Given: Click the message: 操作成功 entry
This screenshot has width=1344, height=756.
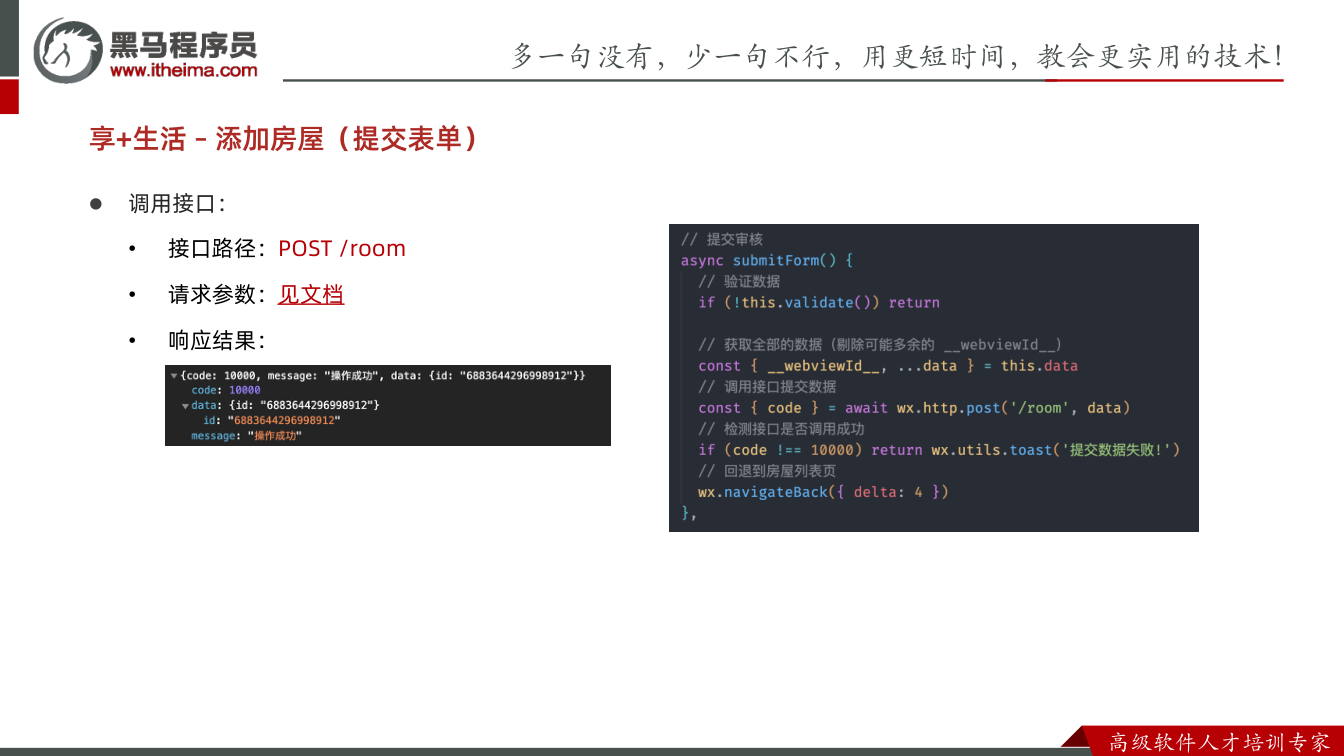Looking at the screenshot, I should [x=246, y=436].
